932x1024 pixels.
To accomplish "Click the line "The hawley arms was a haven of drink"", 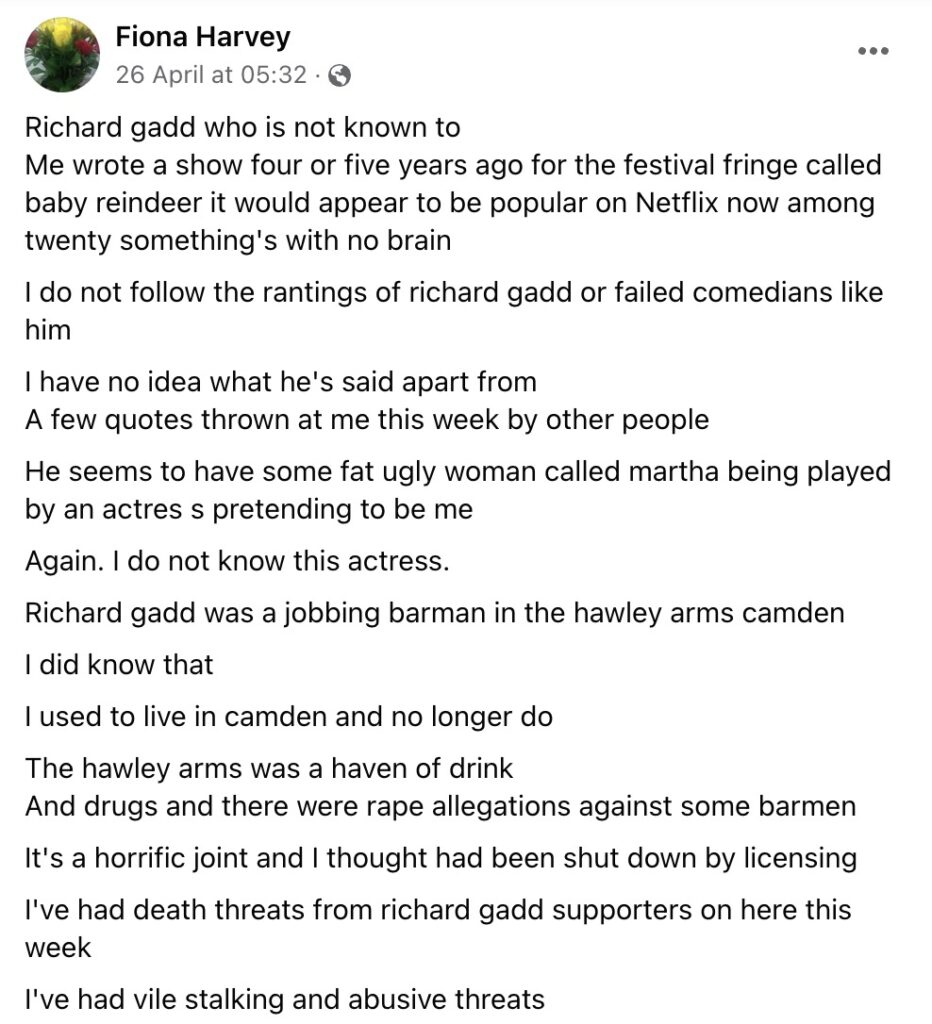I will [x=268, y=769].
